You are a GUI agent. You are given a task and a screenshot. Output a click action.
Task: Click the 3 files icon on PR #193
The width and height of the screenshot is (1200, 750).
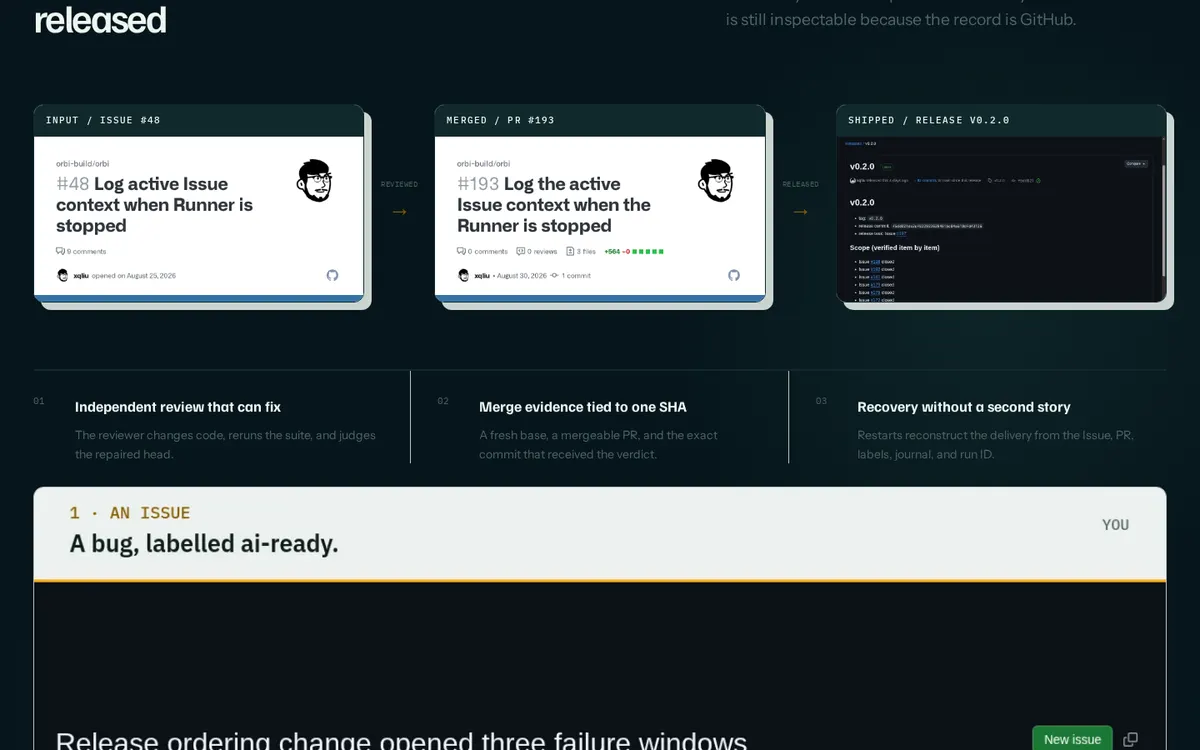570,252
